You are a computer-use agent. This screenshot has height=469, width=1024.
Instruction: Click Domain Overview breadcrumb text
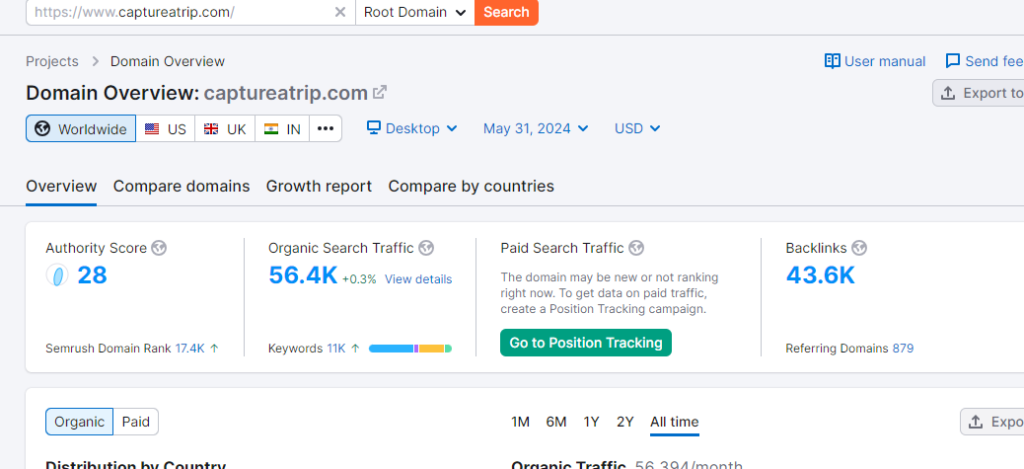[x=167, y=61]
